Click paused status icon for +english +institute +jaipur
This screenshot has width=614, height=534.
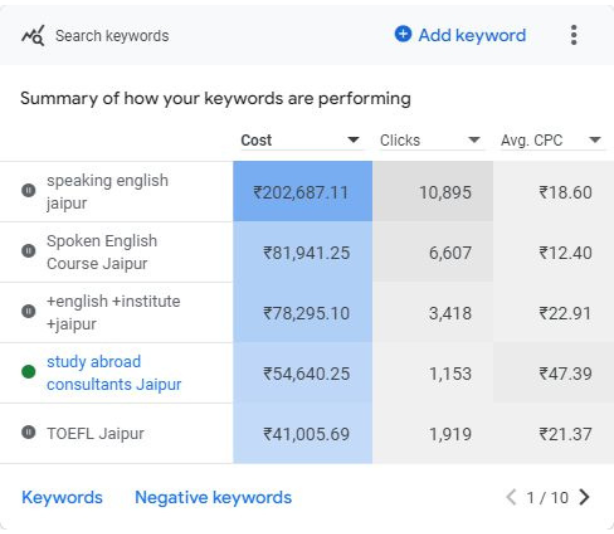click(29, 311)
